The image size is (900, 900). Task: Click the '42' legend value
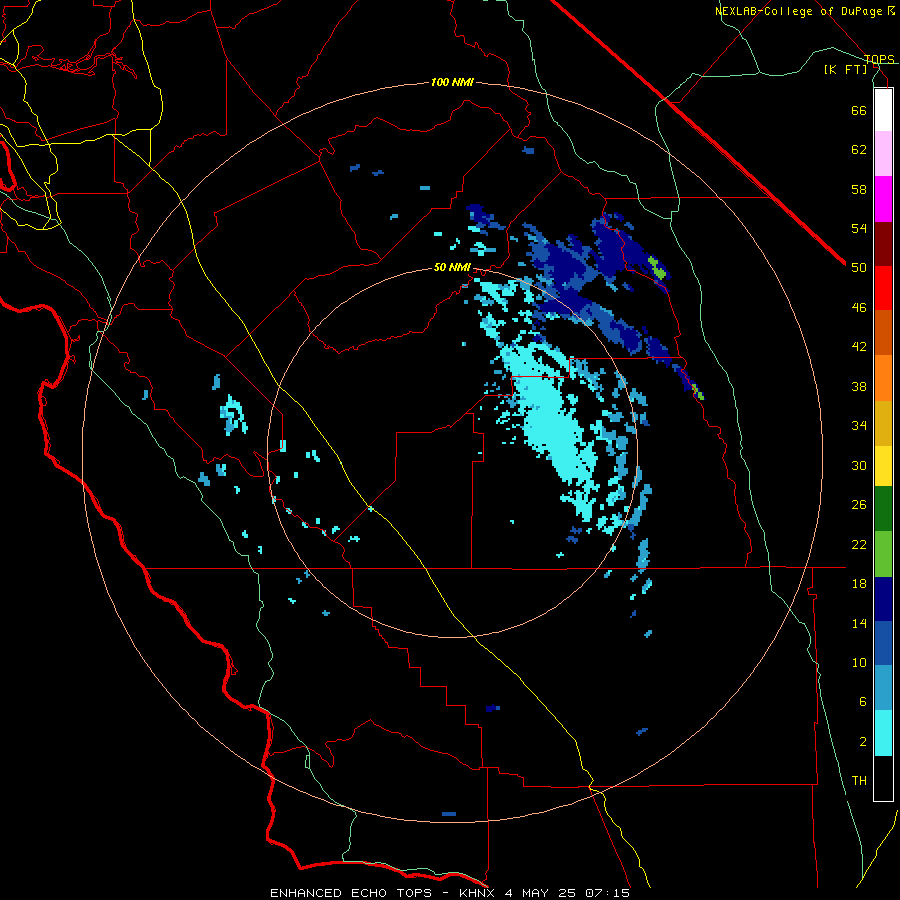pyautogui.click(x=859, y=347)
